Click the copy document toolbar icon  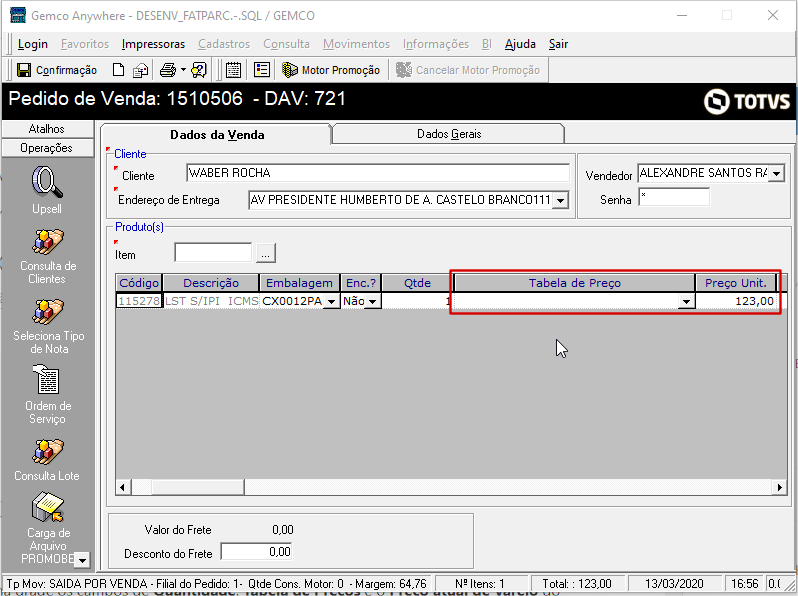[x=140, y=70]
